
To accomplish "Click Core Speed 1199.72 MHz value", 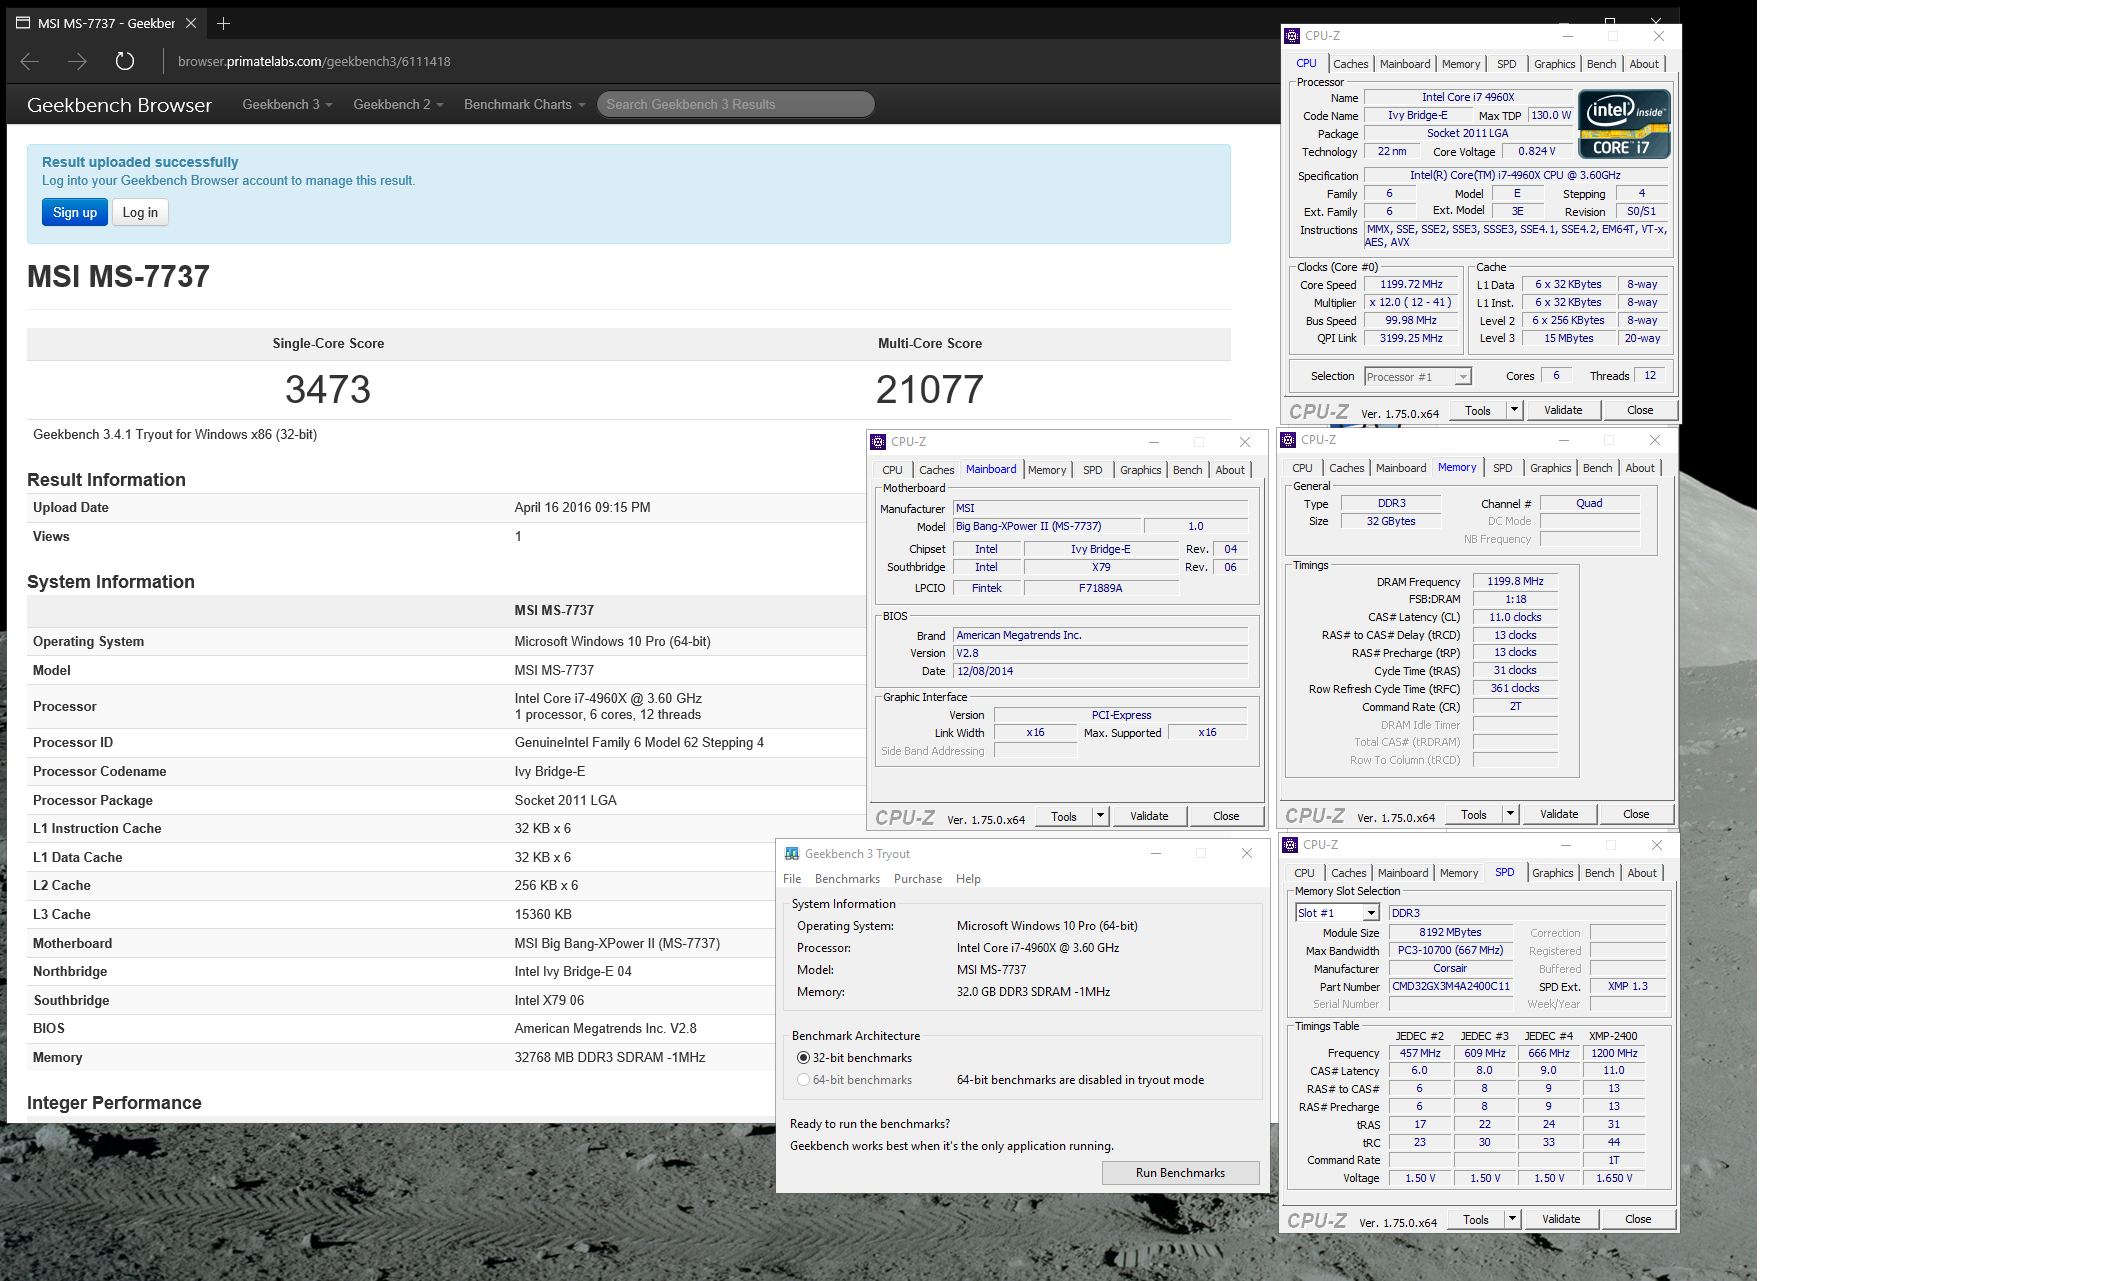I will (1411, 284).
